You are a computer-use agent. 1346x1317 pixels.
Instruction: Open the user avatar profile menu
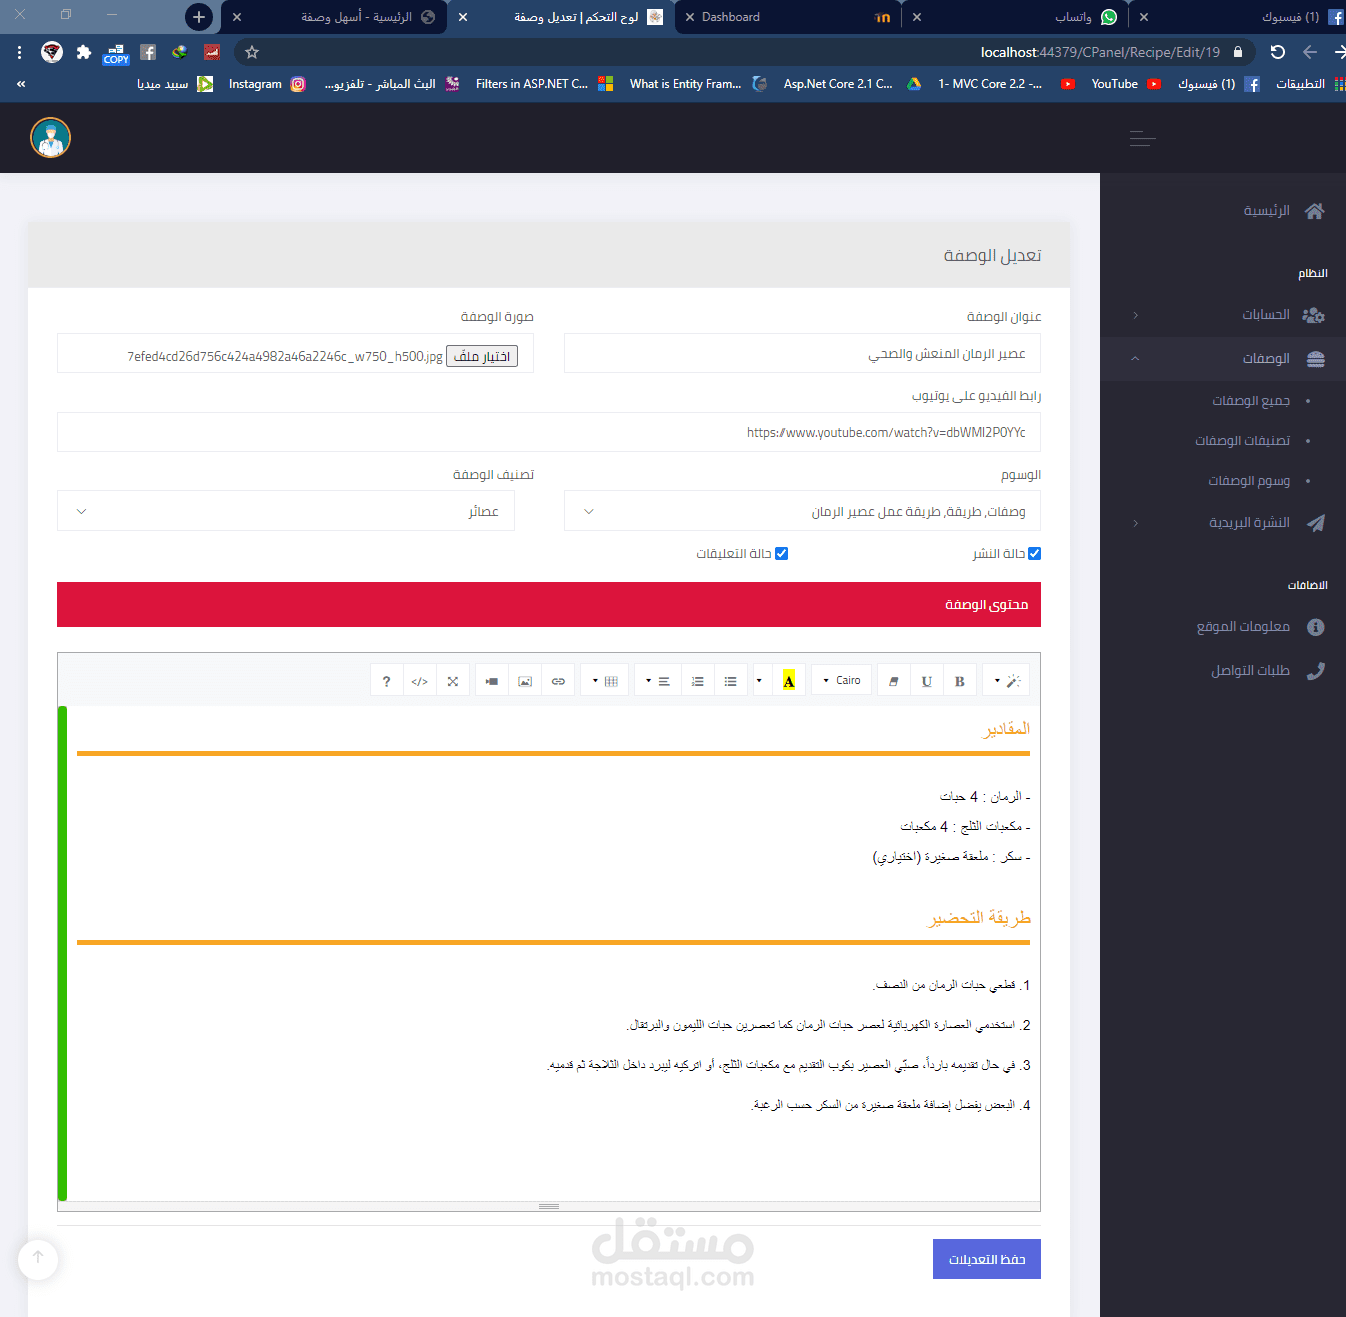point(50,138)
